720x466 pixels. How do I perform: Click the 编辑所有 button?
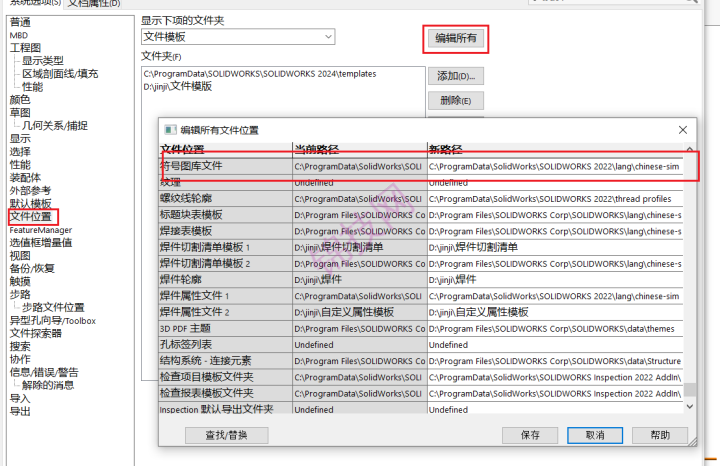(x=456, y=38)
